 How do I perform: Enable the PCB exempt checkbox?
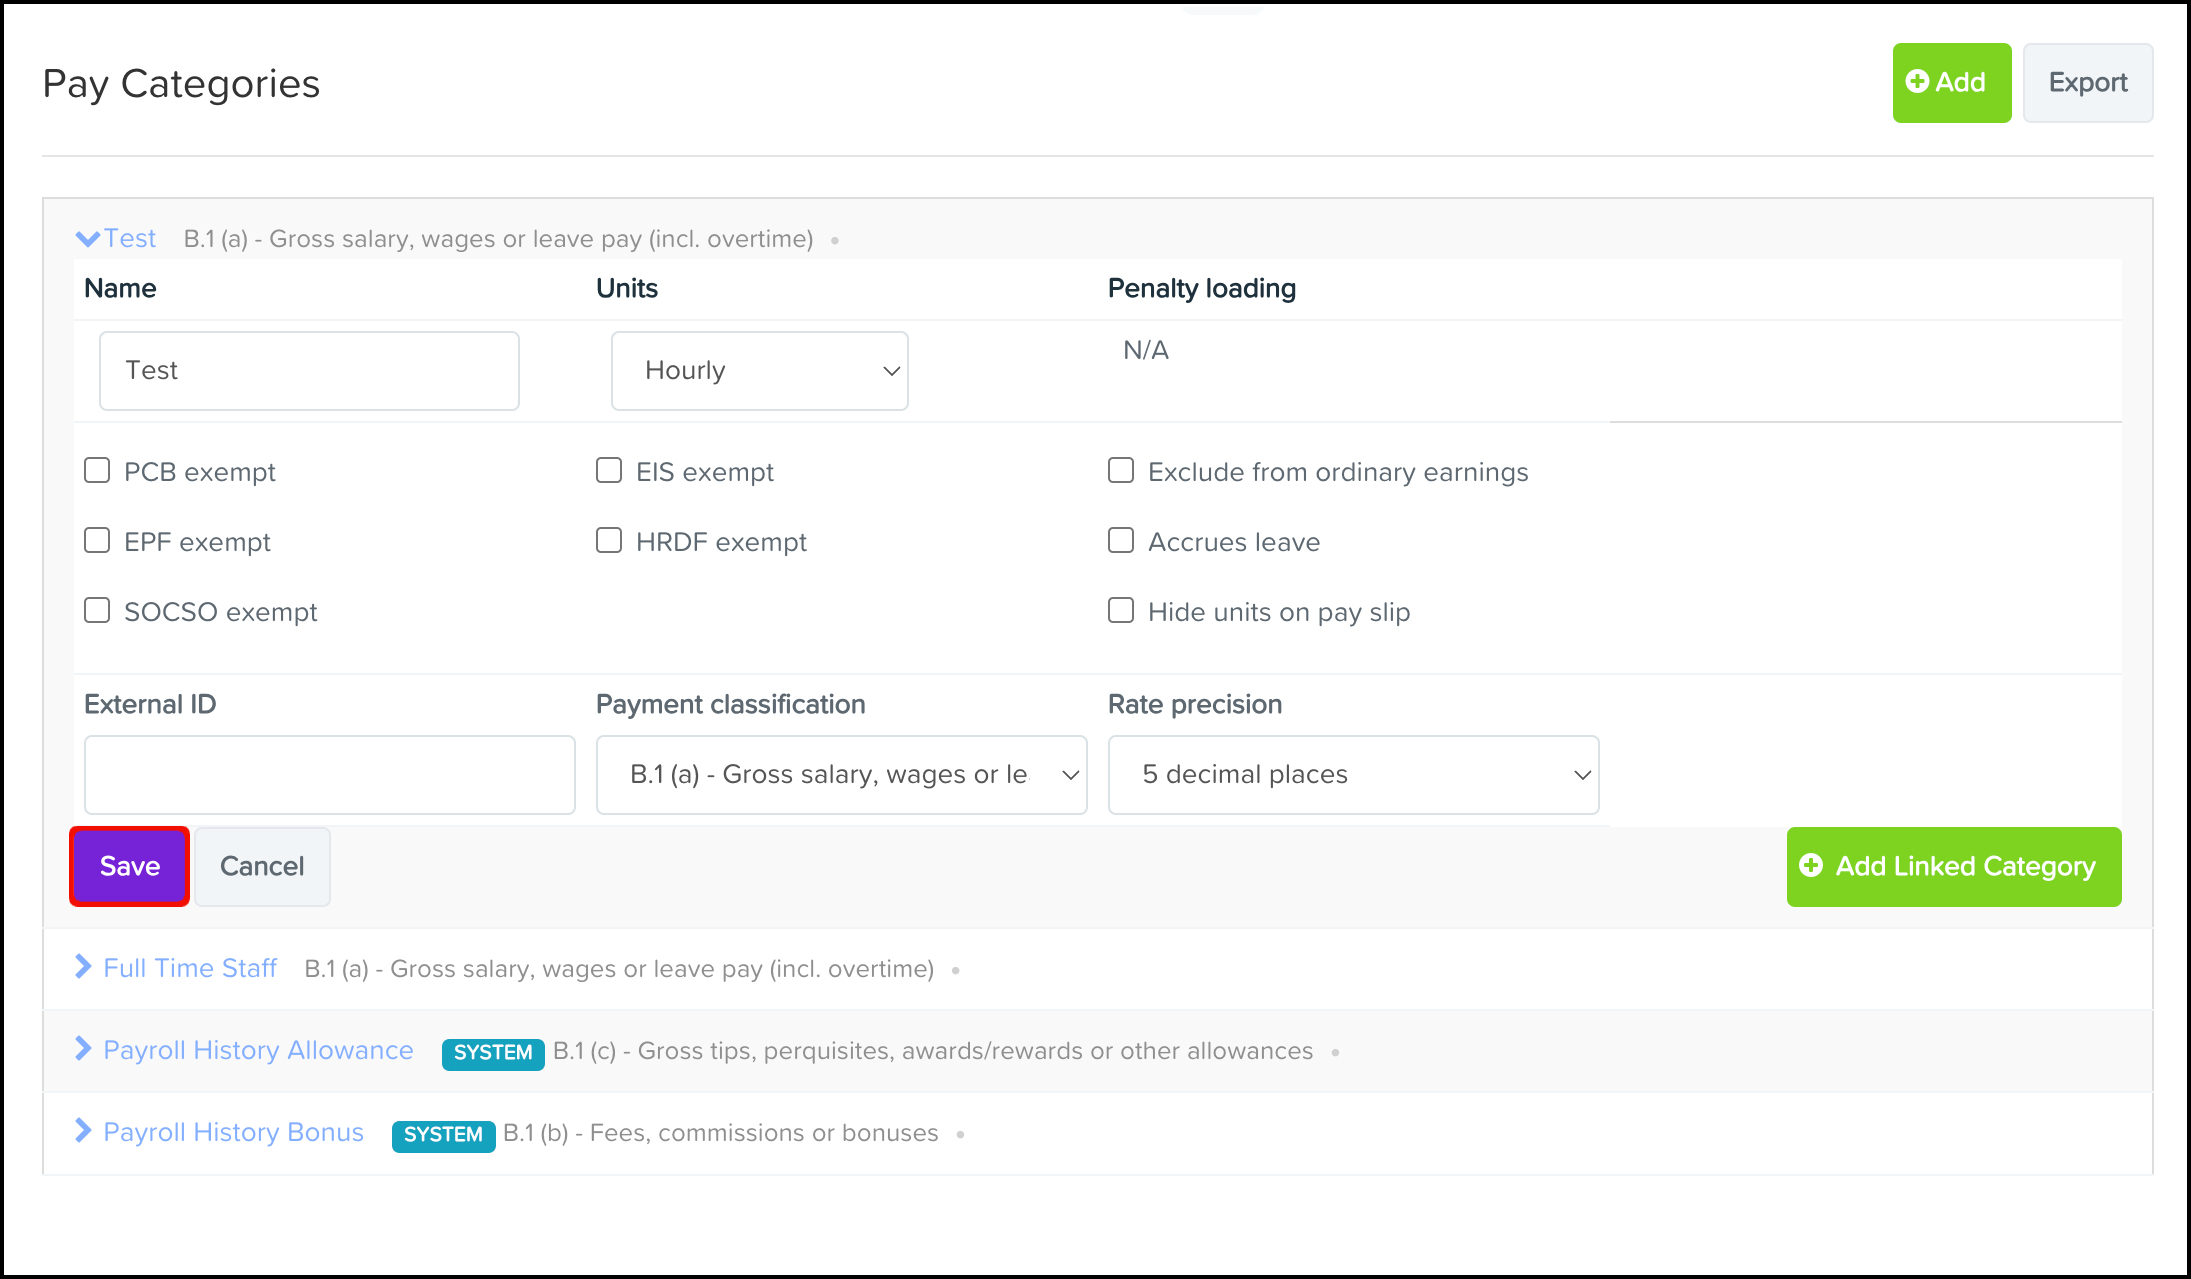pos(97,471)
